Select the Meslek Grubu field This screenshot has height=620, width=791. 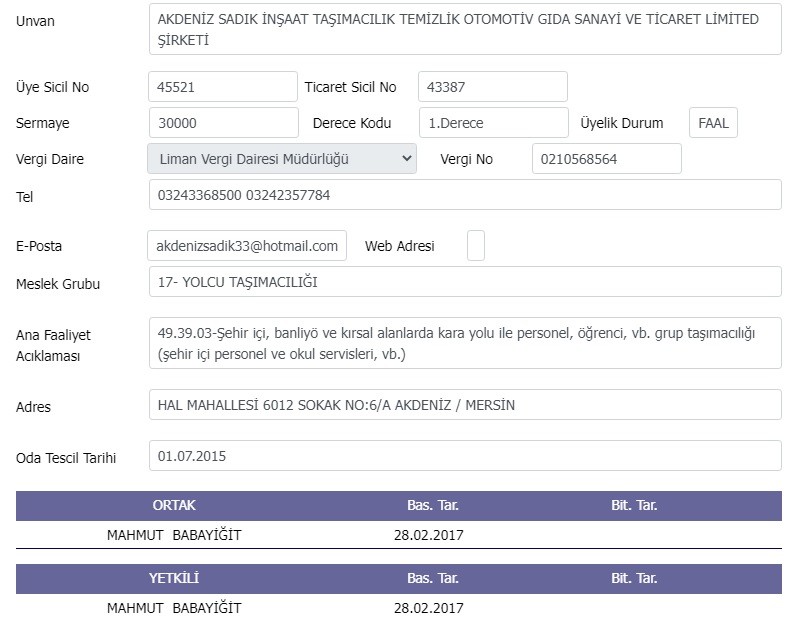(x=464, y=282)
